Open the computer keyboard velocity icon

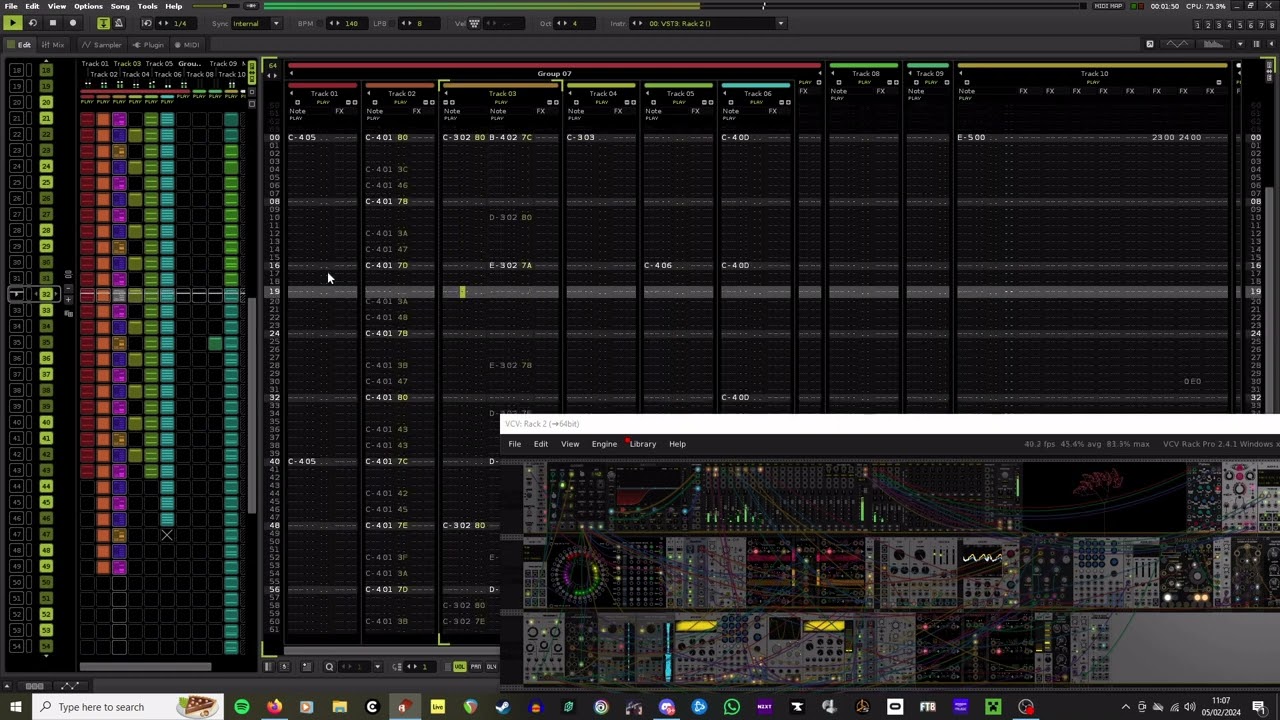[x=474, y=23]
